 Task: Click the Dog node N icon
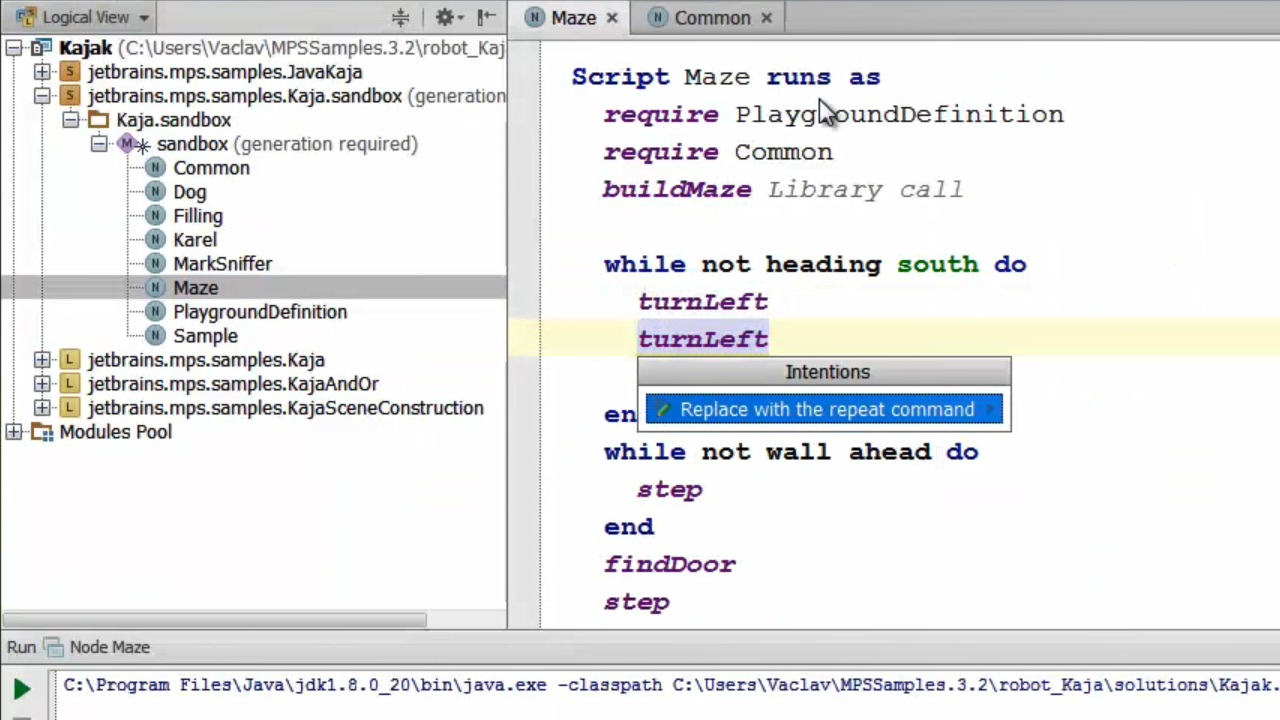(x=155, y=192)
